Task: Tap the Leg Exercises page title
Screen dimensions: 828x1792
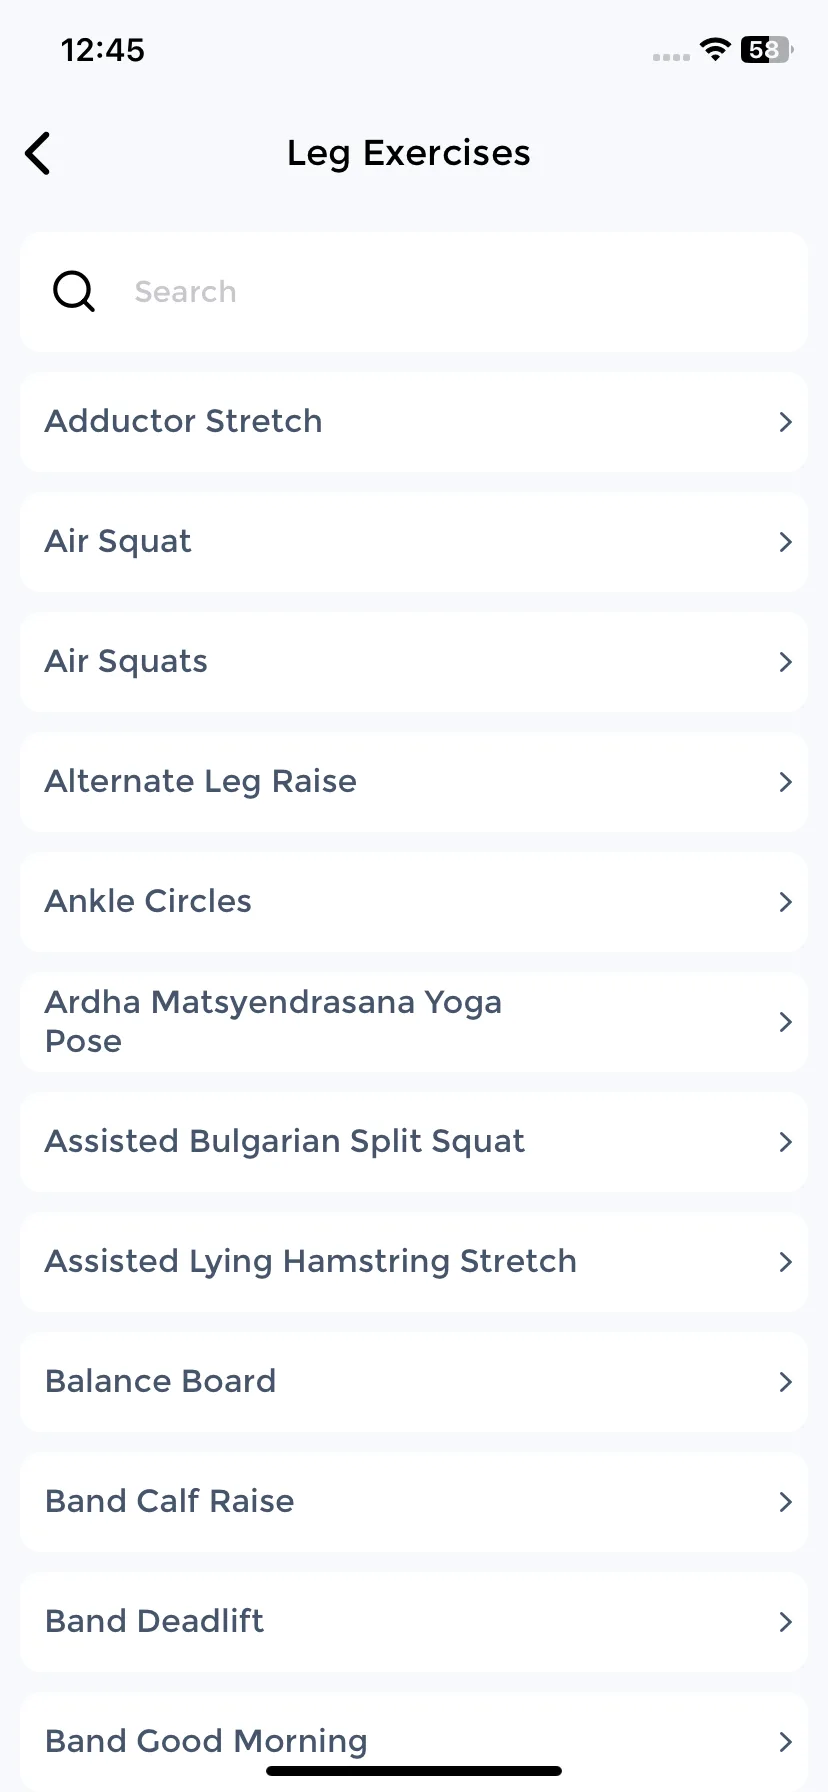Action: click(409, 153)
